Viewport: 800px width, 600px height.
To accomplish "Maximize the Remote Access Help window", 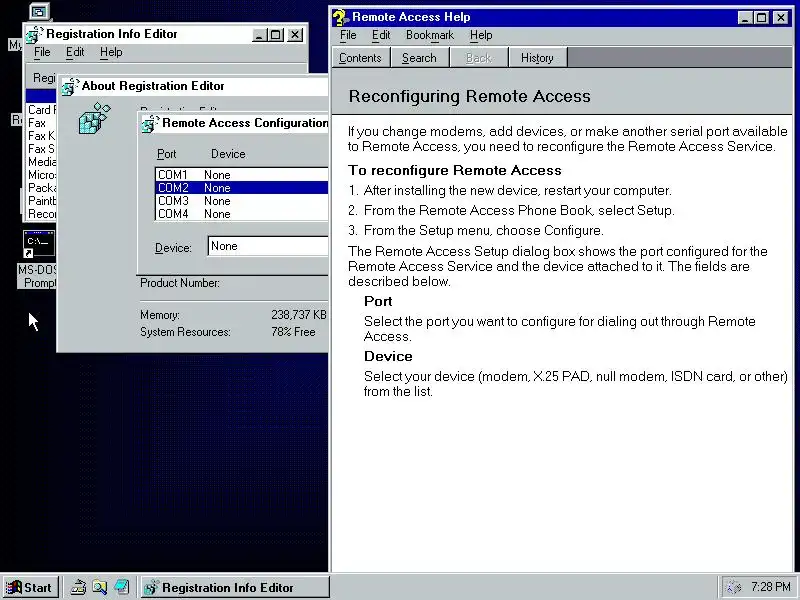I will click(761, 18).
